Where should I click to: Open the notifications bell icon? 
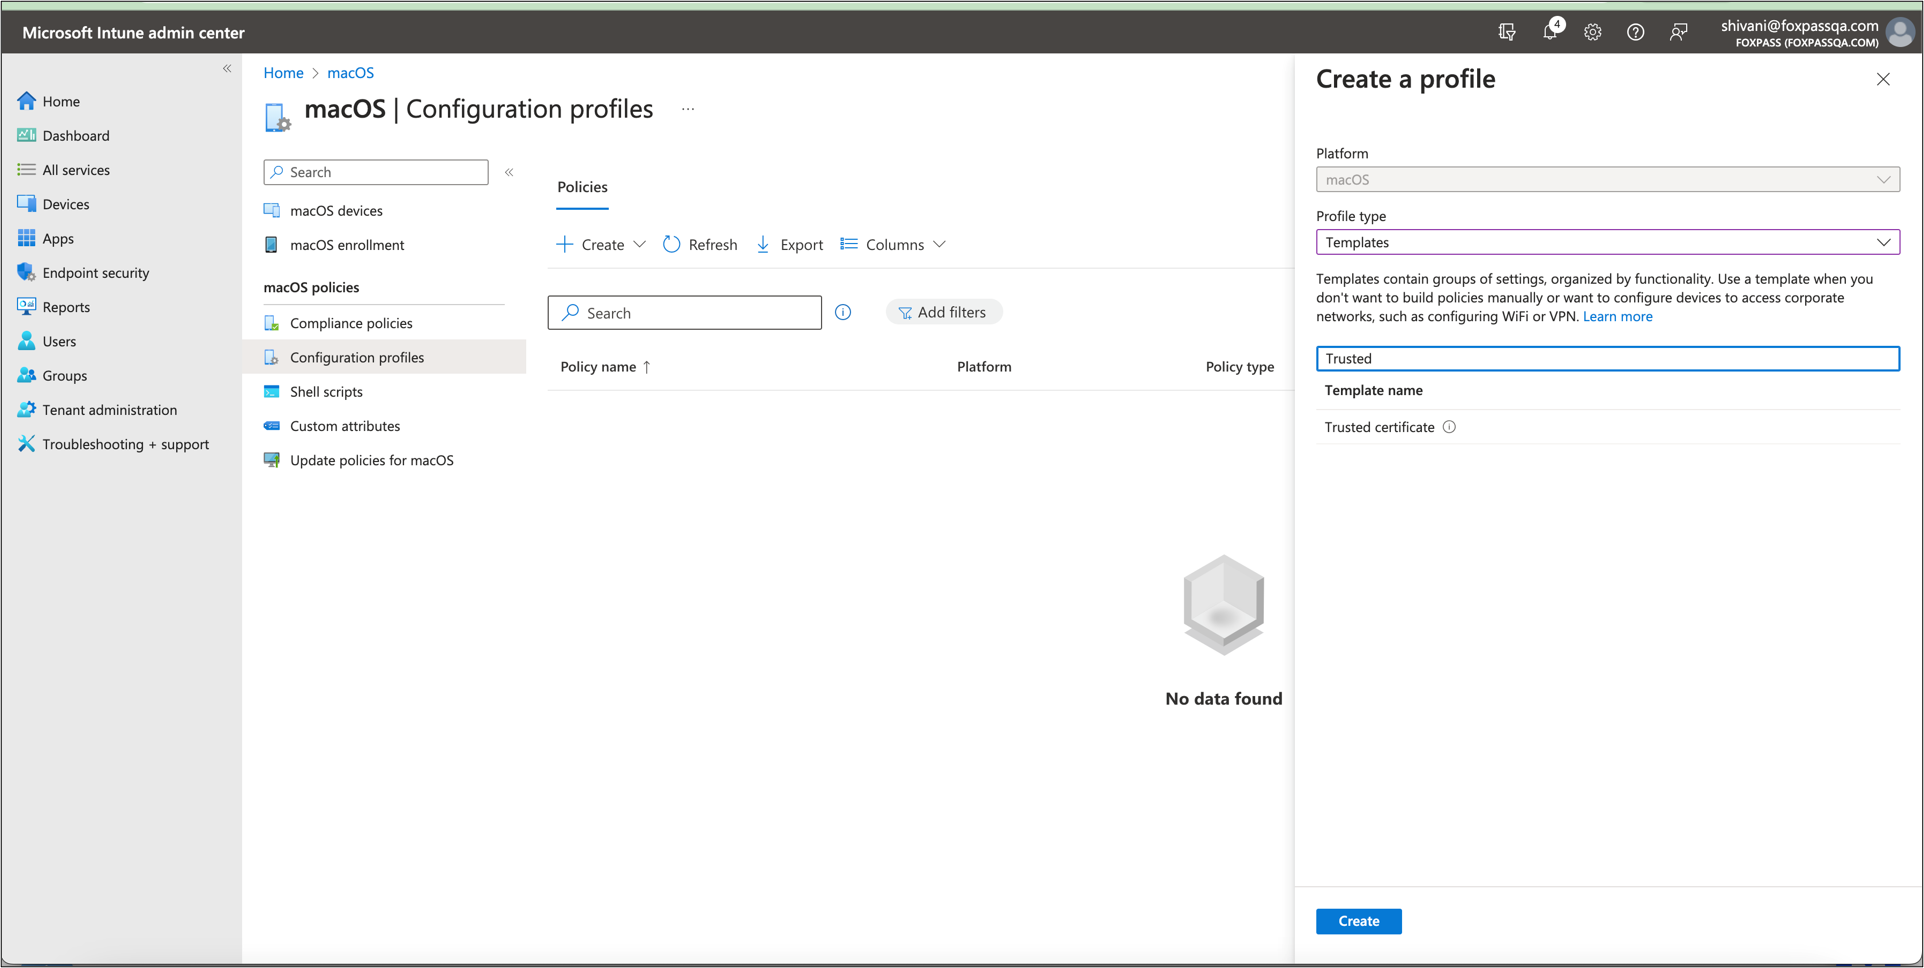click(1549, 32)
